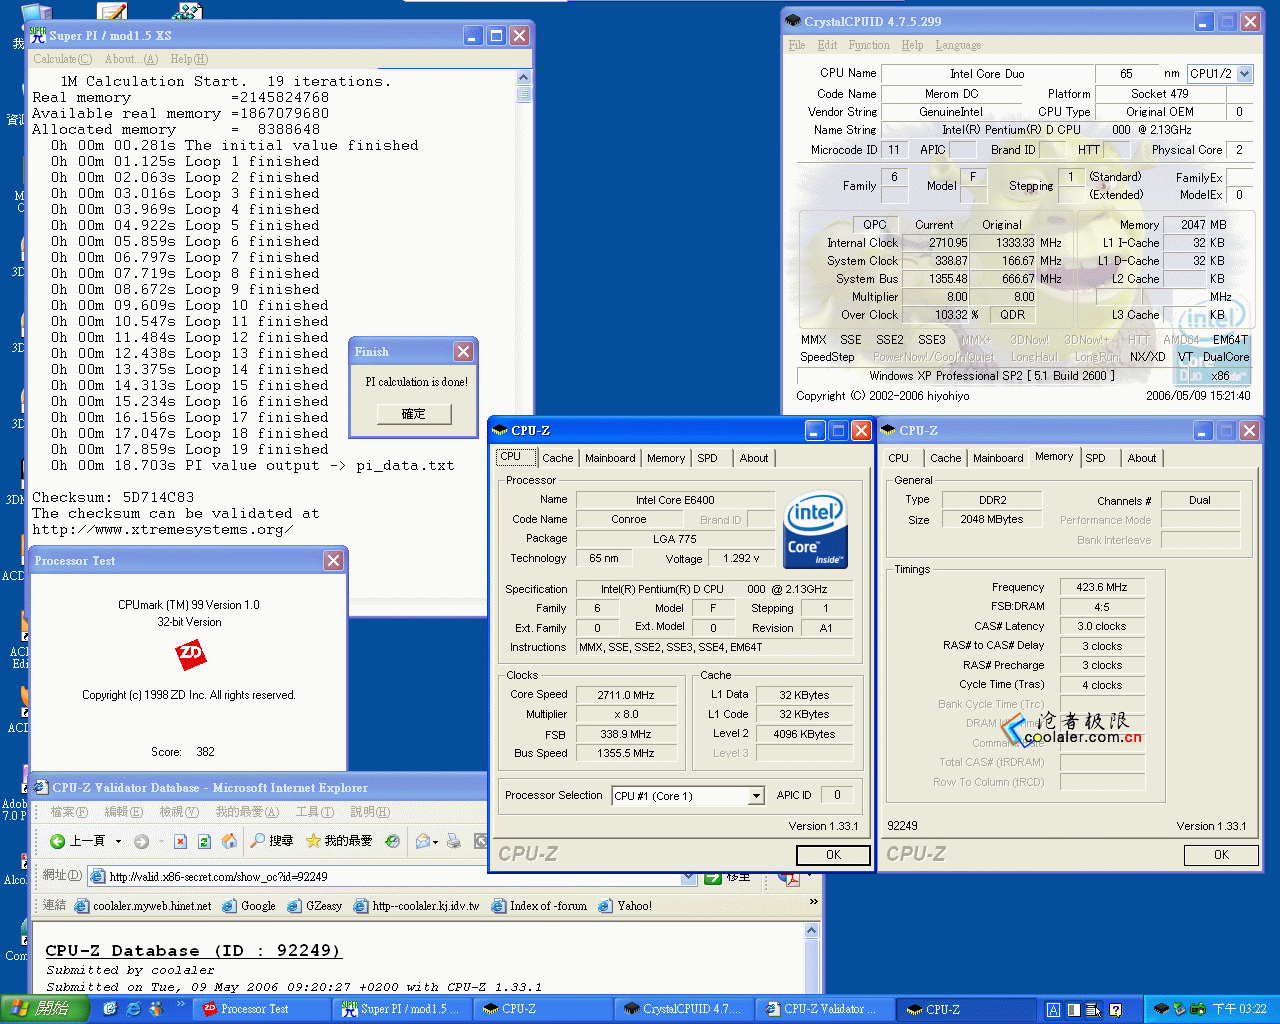Image resolution: width=1280 pixels, height=1024 pixels.
Task: Click OK in the right CPU-Z window
Action: 1221,855
